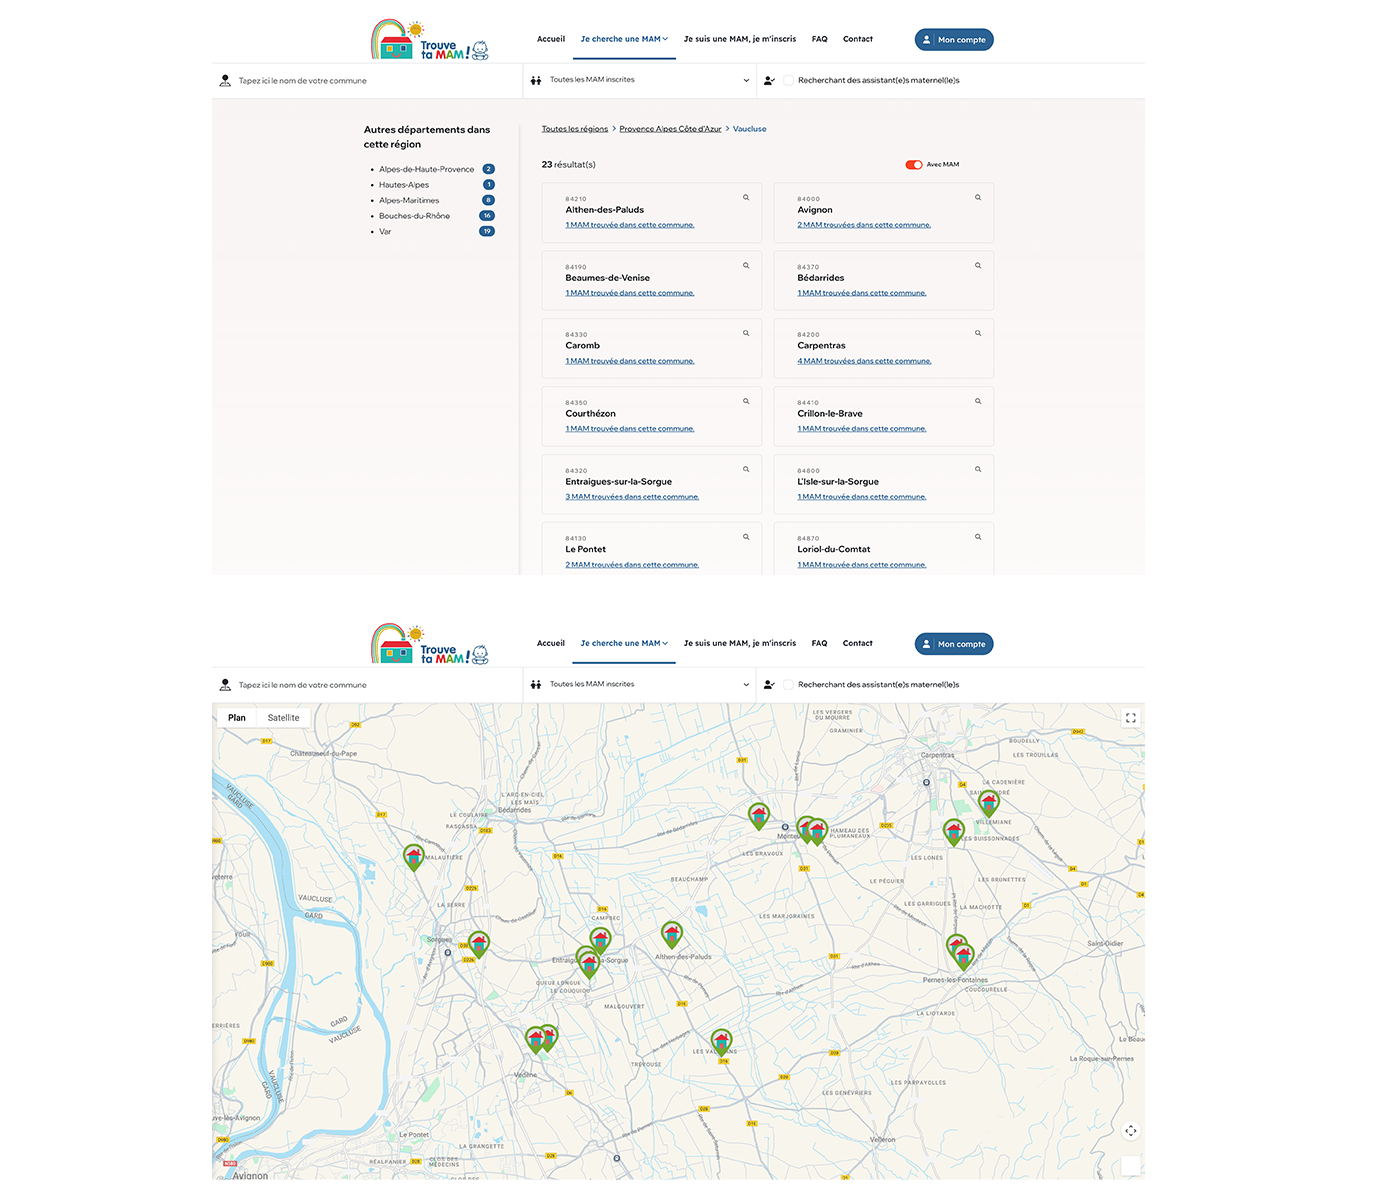Viewport: 1400px width, 1200px height.
Task: Select the MAM marker at Les Valayans
Action: click(x=721, y=1041)
